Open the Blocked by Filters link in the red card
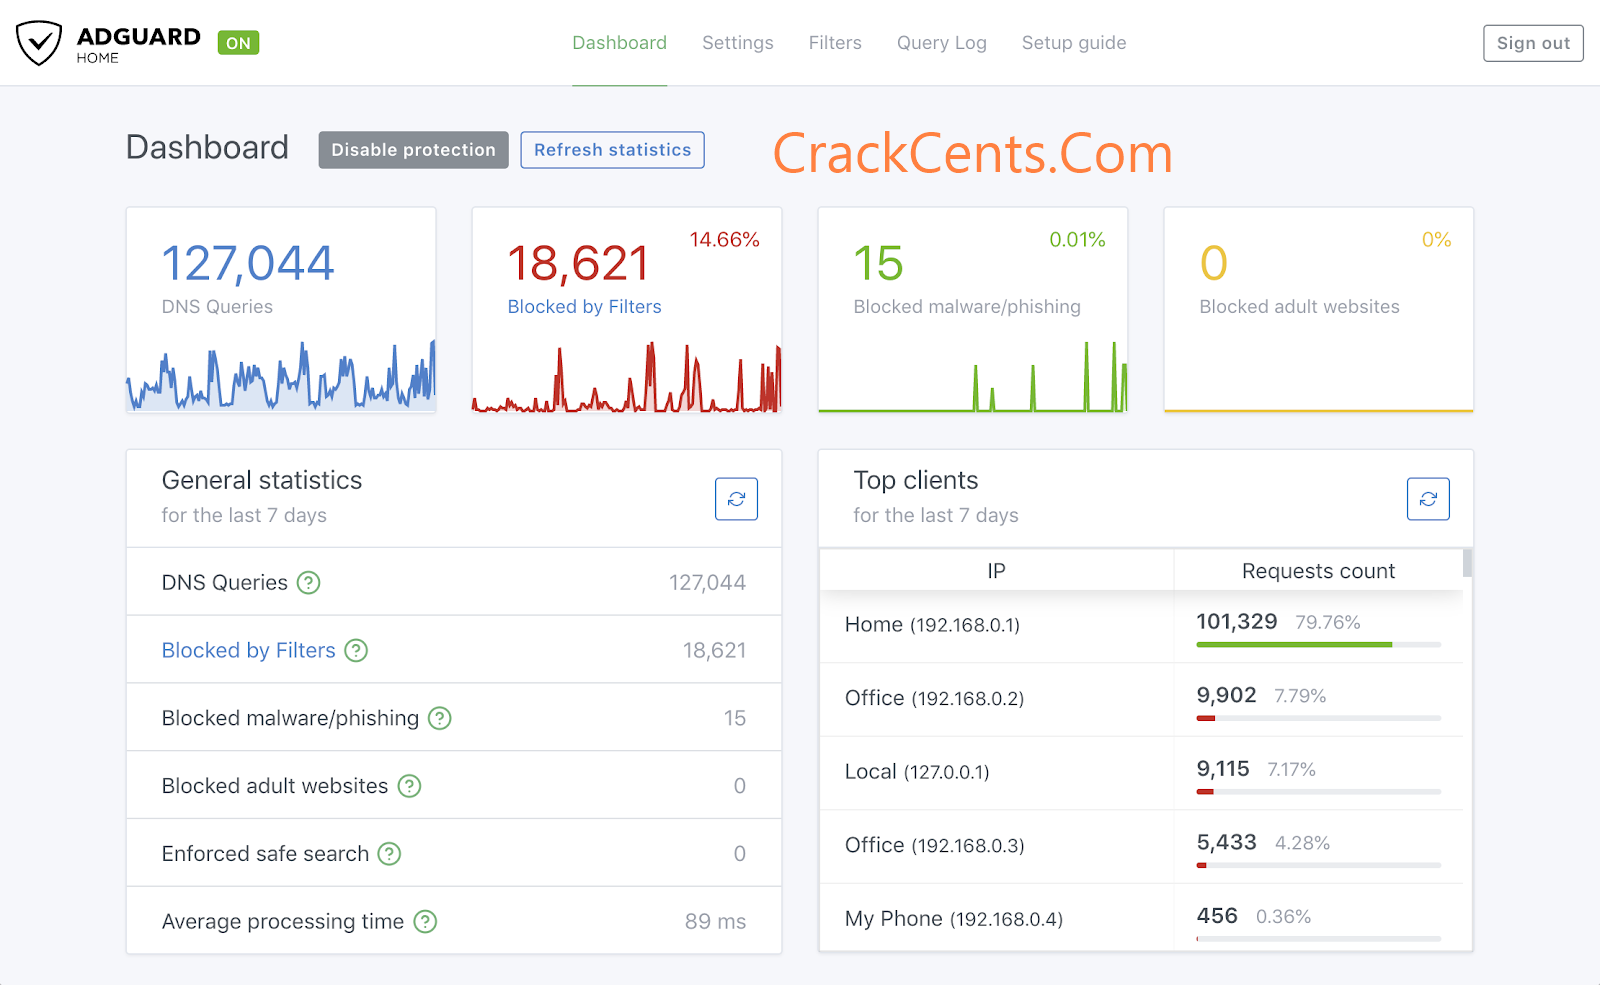Screen dimensions: 1600x985 584,307
